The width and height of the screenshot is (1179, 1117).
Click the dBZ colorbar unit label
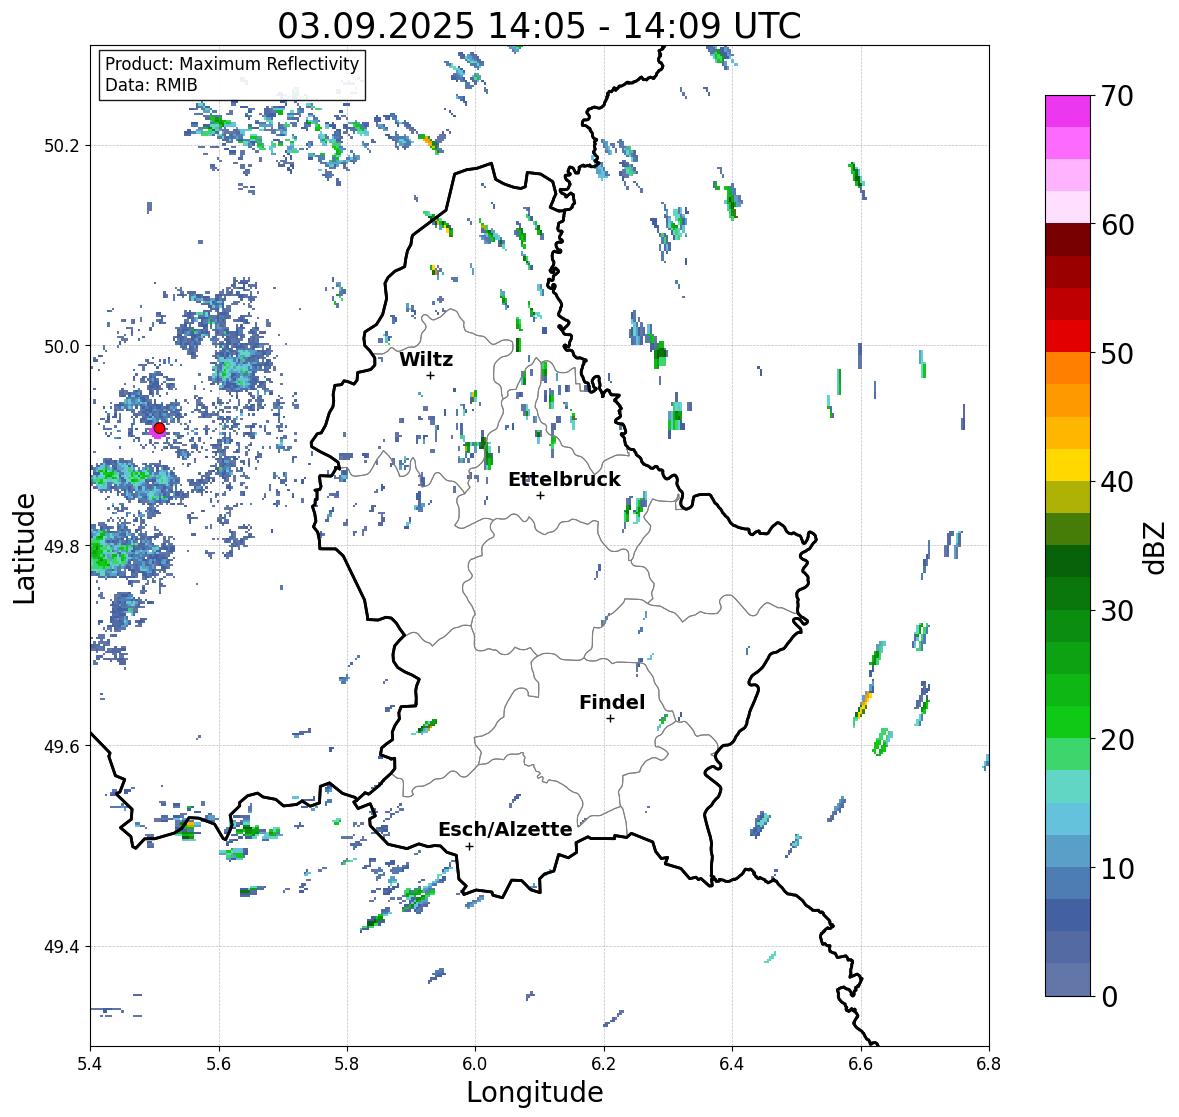[x=1156, y=547]
